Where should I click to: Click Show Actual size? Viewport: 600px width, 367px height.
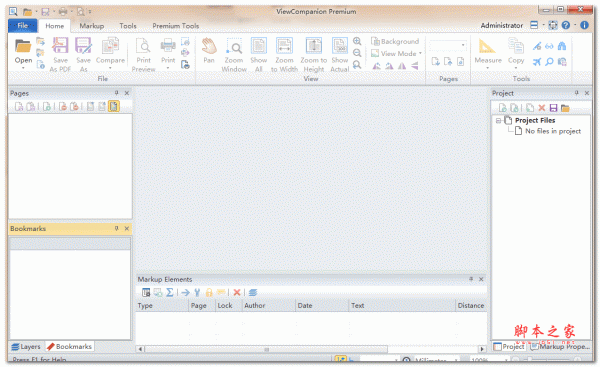tap(339, 46)
